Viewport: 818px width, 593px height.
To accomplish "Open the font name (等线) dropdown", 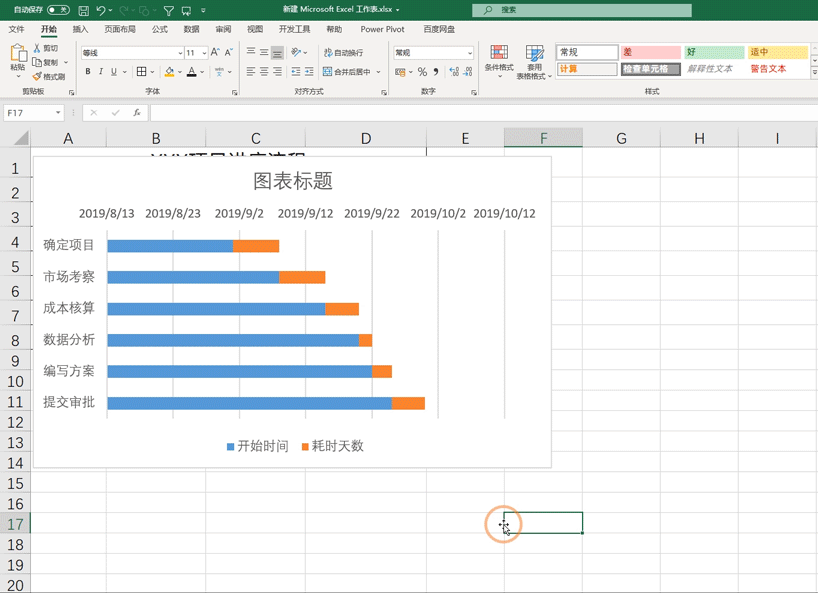I will 180,53.
